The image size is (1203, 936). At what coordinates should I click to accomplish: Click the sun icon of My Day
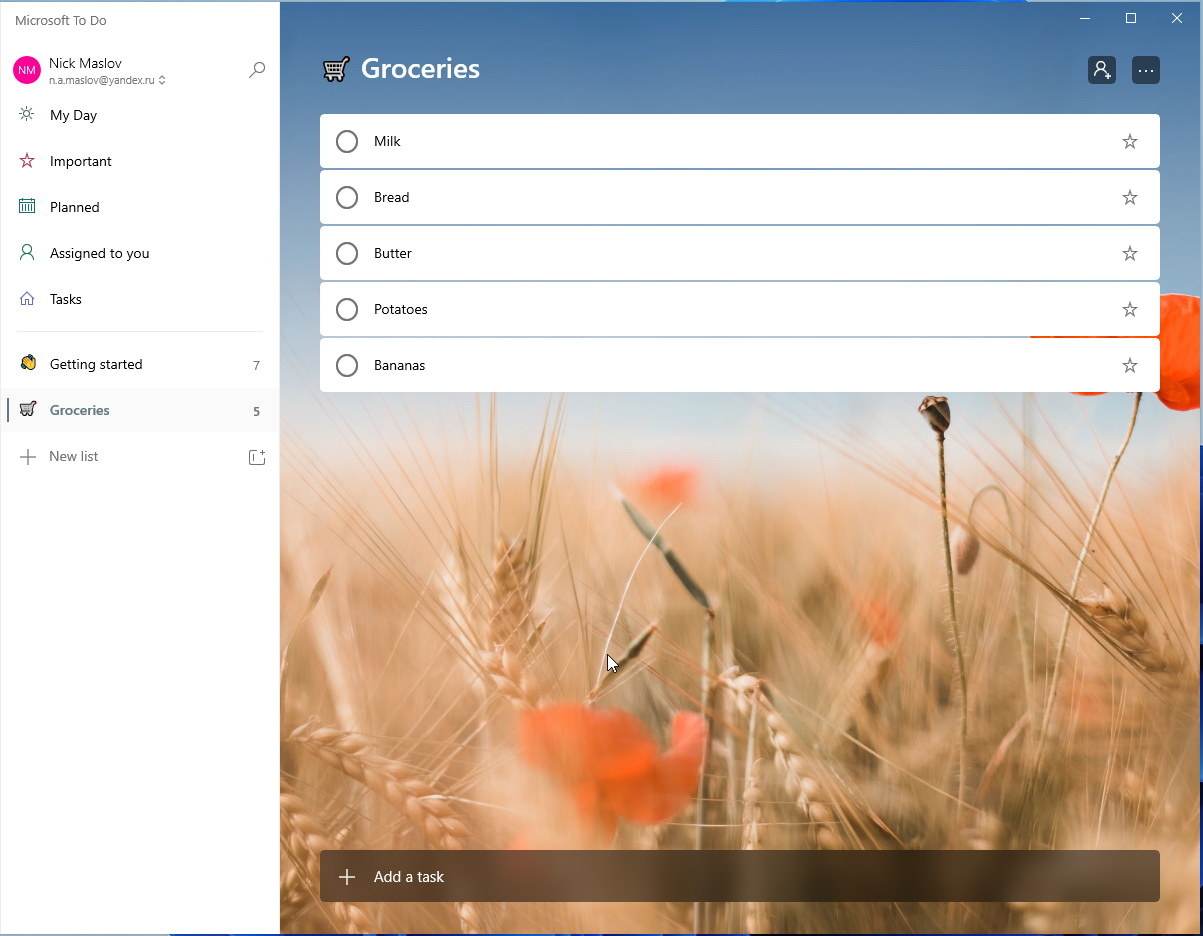tap(27, 114)
